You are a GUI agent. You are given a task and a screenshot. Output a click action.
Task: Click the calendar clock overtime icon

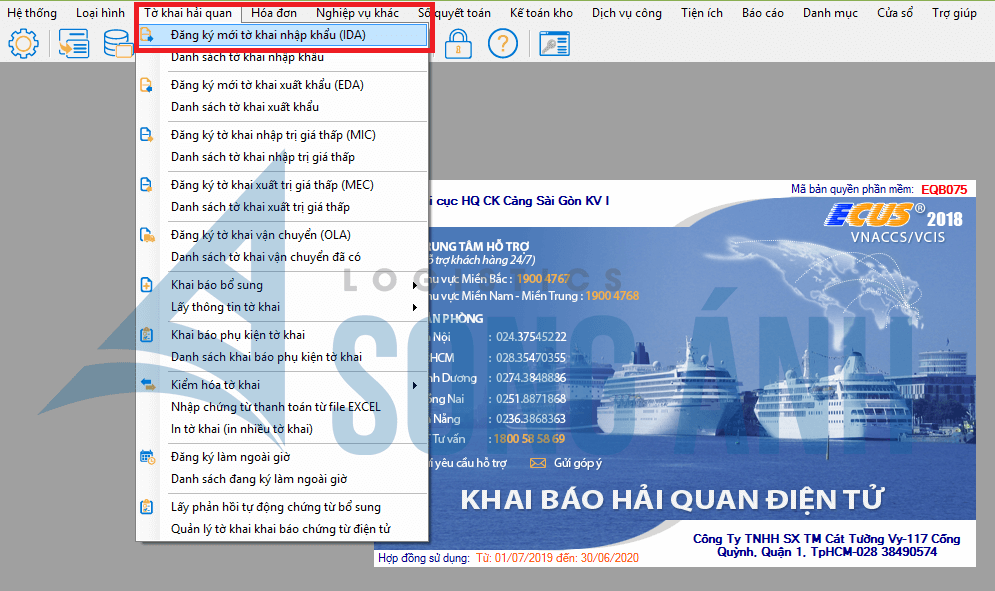tap(147, 457)
